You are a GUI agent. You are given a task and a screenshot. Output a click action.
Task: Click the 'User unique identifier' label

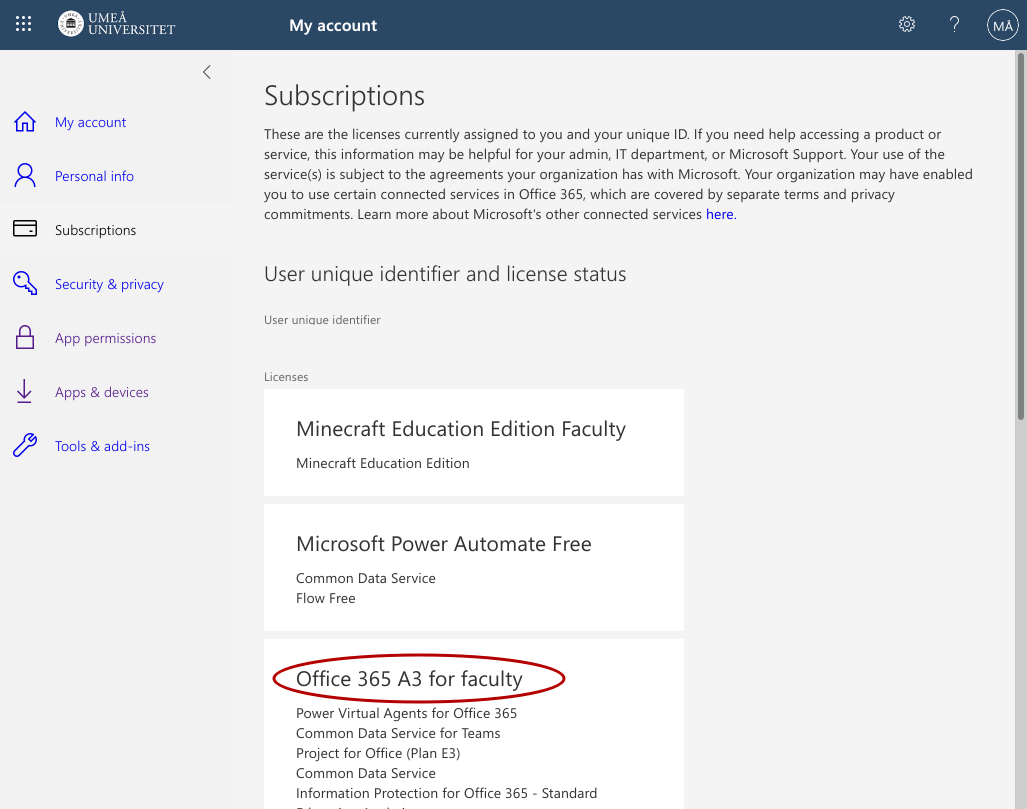point(322,320)
